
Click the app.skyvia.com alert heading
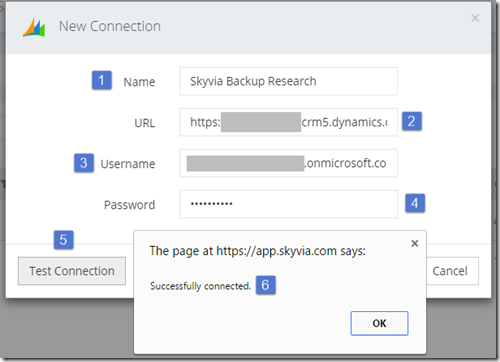(257, 251)
